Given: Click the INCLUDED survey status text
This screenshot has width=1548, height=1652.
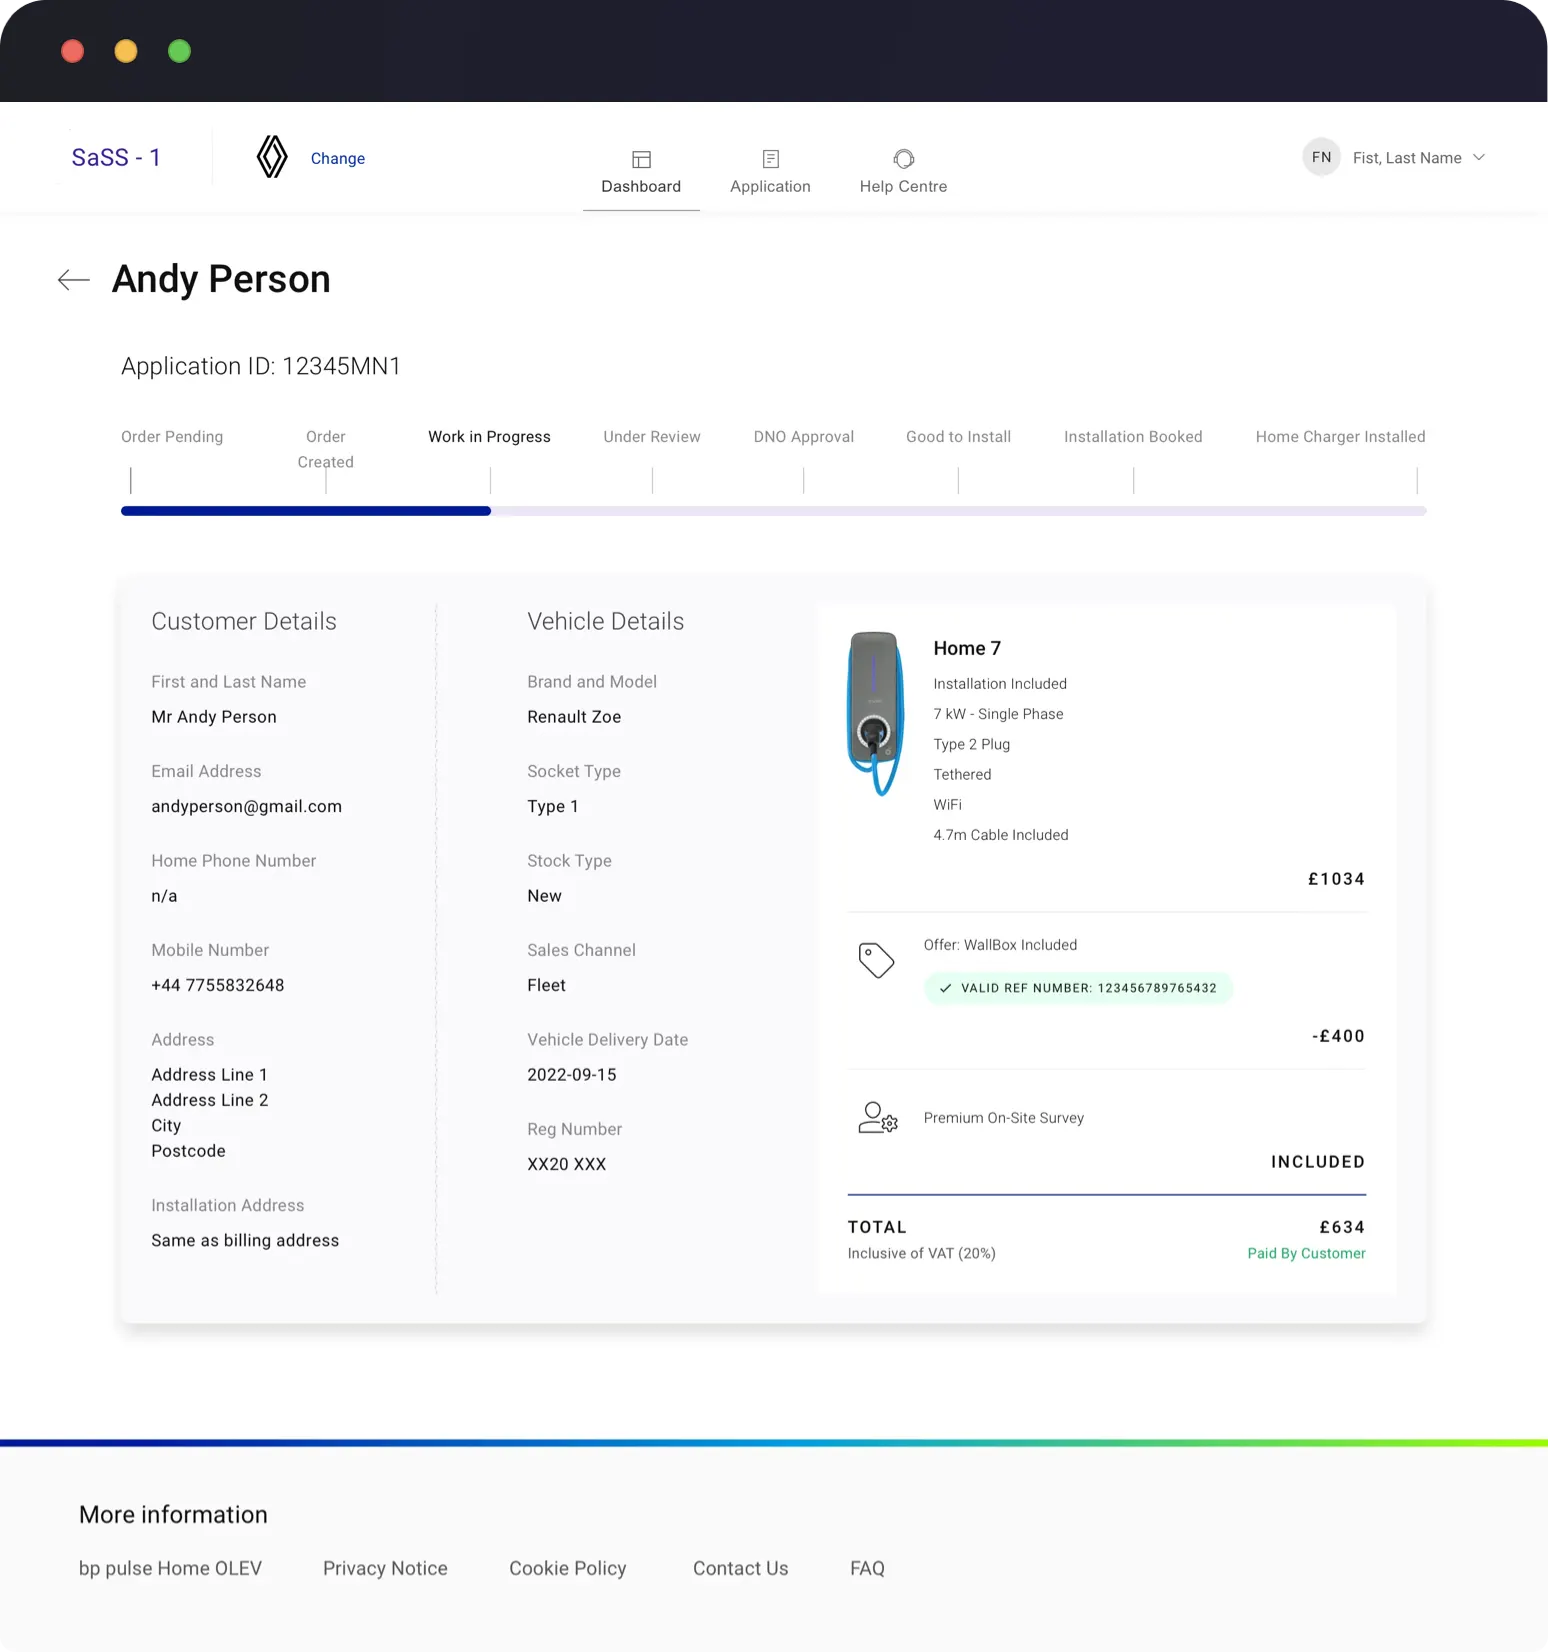Looking at the screenshot, I should 1318,1162.
